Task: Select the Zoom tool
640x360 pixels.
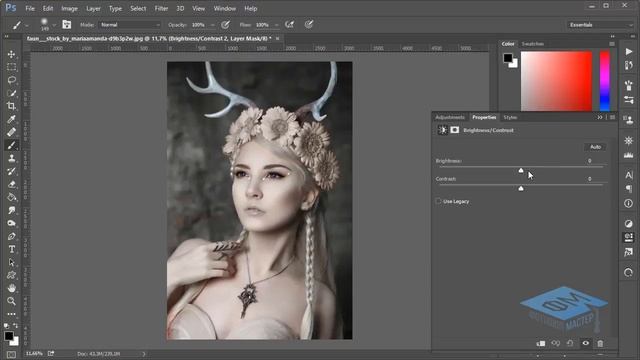Action: (11, 301)
